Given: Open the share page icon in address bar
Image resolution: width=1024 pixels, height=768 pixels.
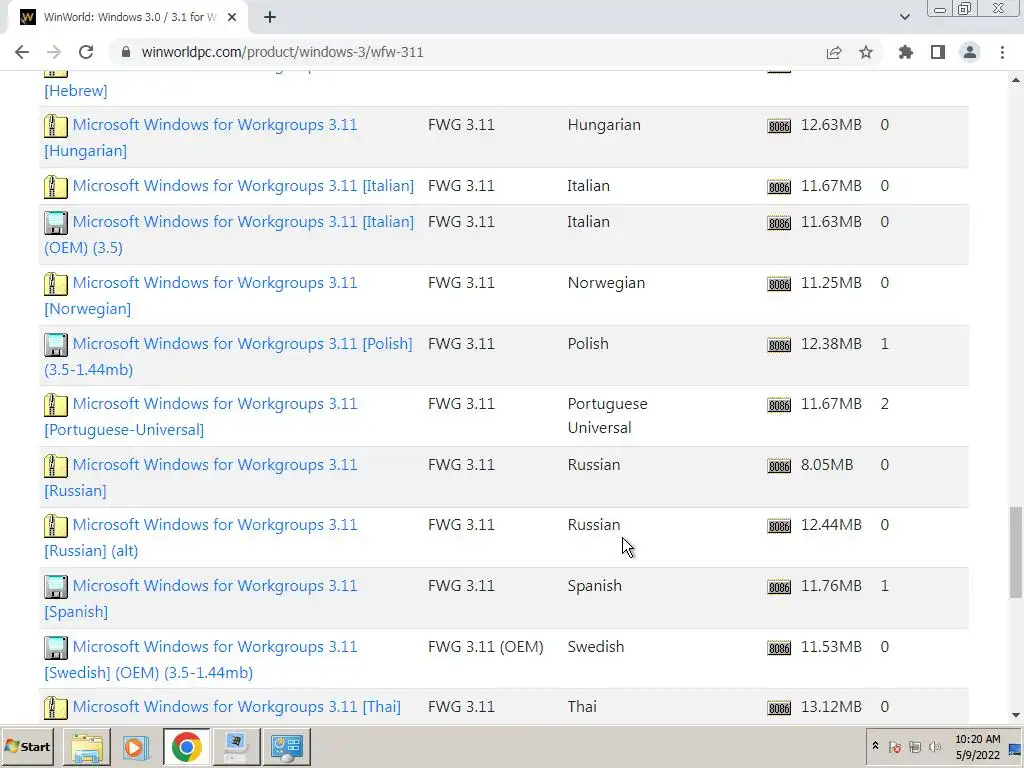Looking at the screenshot, I should [834, 52].
